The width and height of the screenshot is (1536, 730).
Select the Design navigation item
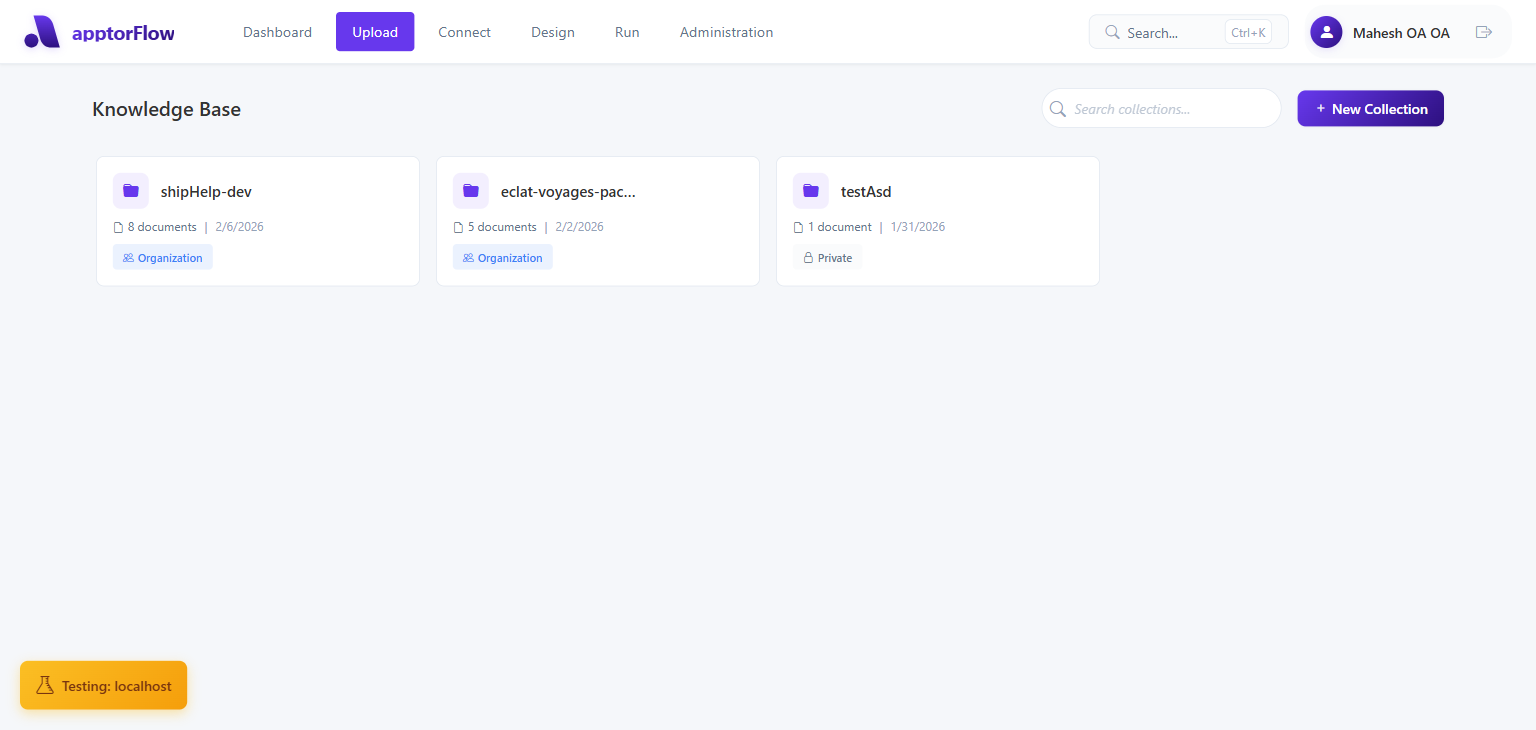[553, 31]
